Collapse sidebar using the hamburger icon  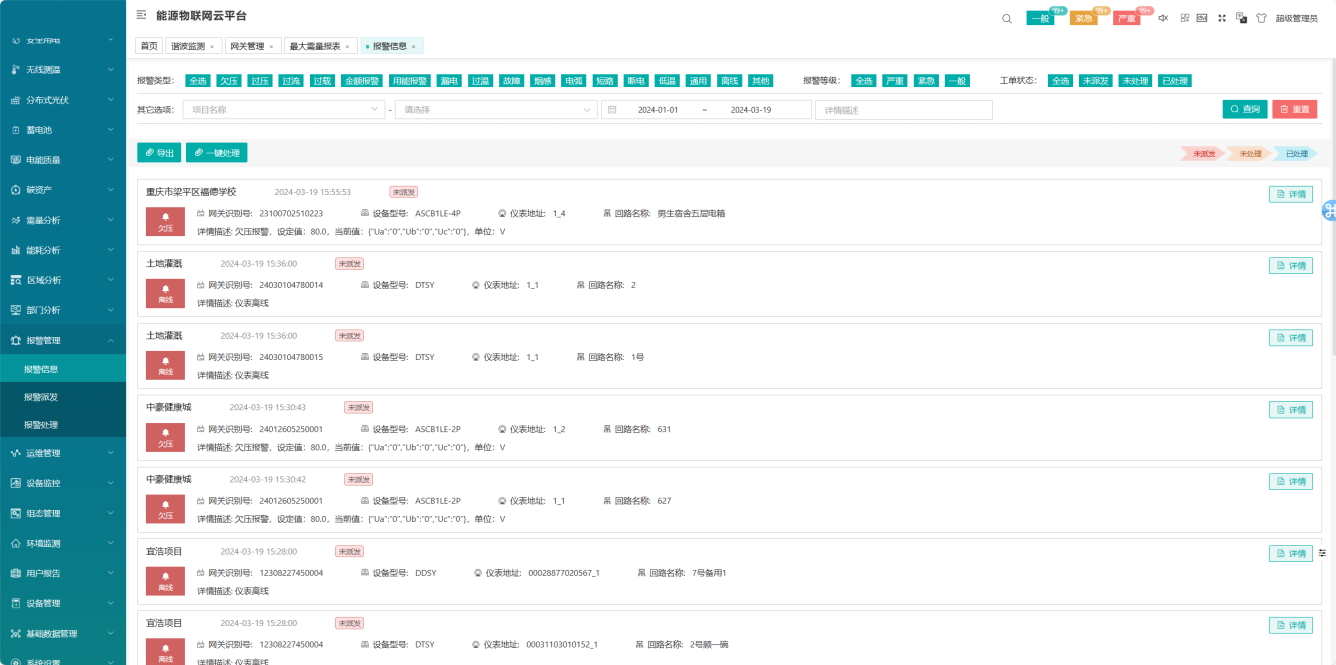(141, 15)
